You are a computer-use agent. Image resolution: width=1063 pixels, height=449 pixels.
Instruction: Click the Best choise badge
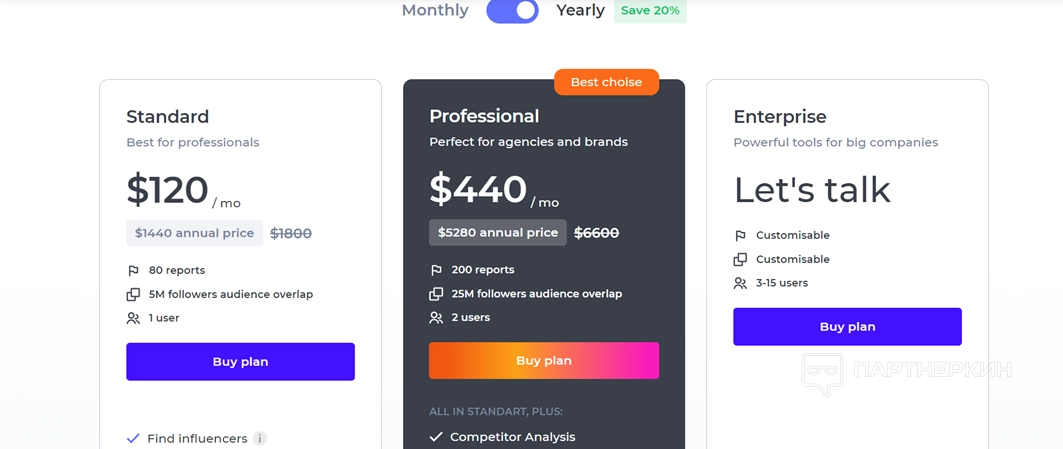click(606, 82)
